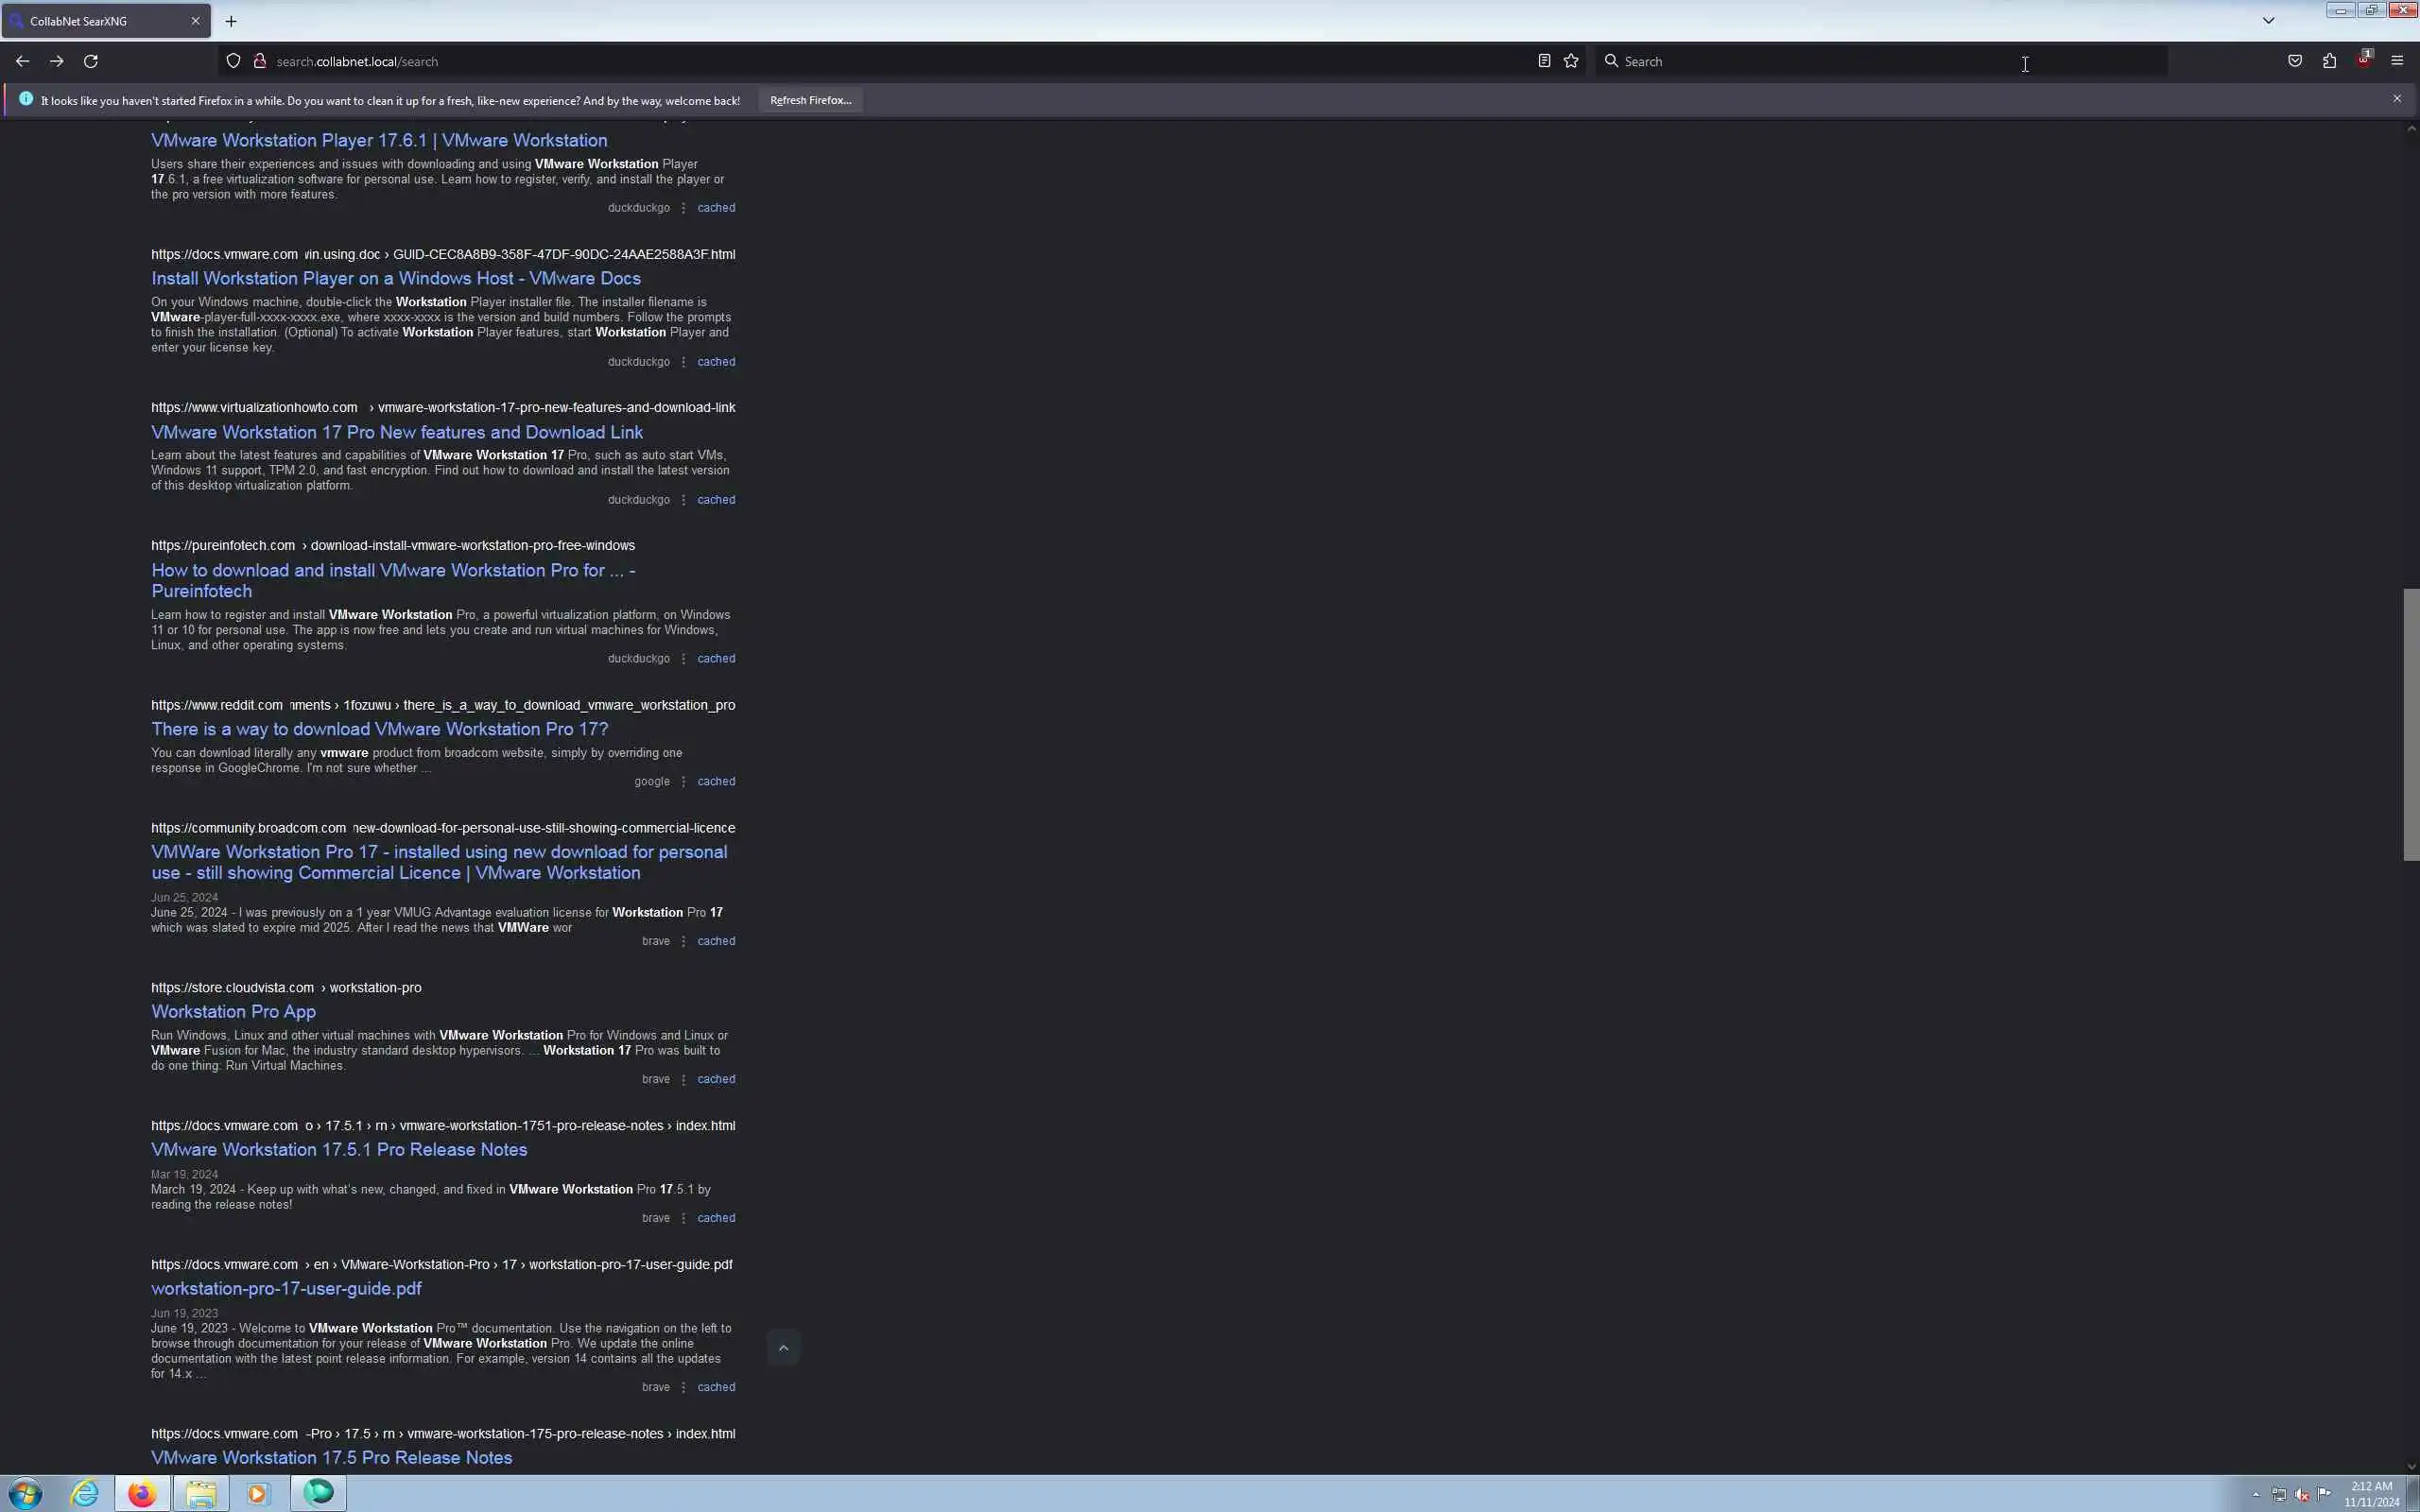The image size is (2420, 1512).
Task: Click the scroll-to-top arrow button
Action: click(x=783, y=1348)
